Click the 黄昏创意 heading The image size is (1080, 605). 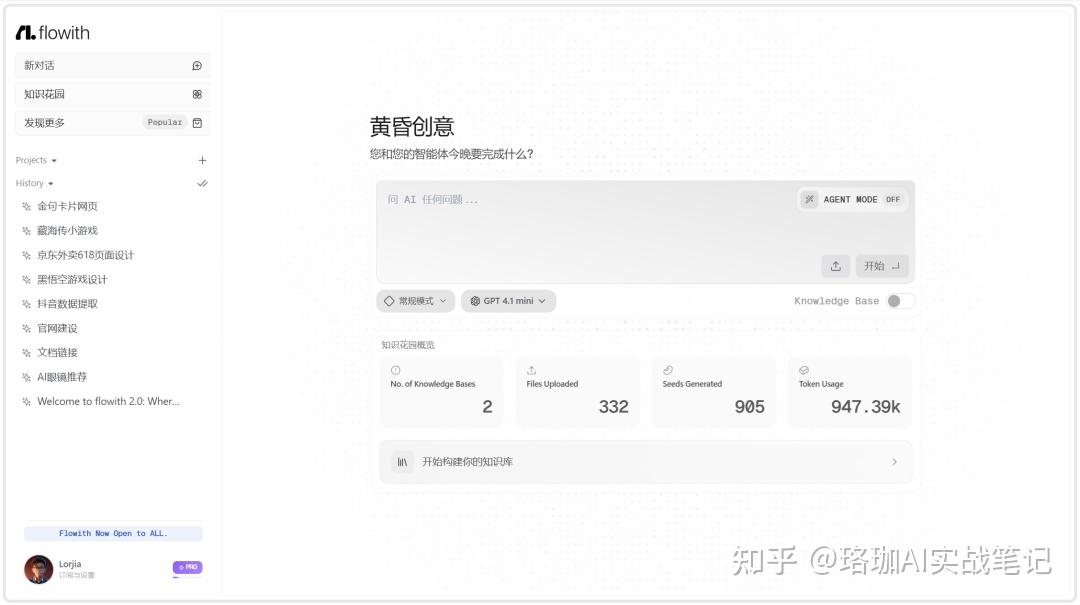pos(412,127)
